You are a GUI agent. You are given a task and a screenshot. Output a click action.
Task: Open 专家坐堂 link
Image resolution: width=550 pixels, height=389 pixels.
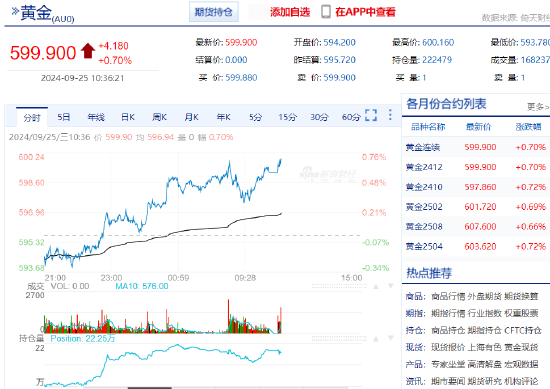pyautogui.click(x=448, y=364)
